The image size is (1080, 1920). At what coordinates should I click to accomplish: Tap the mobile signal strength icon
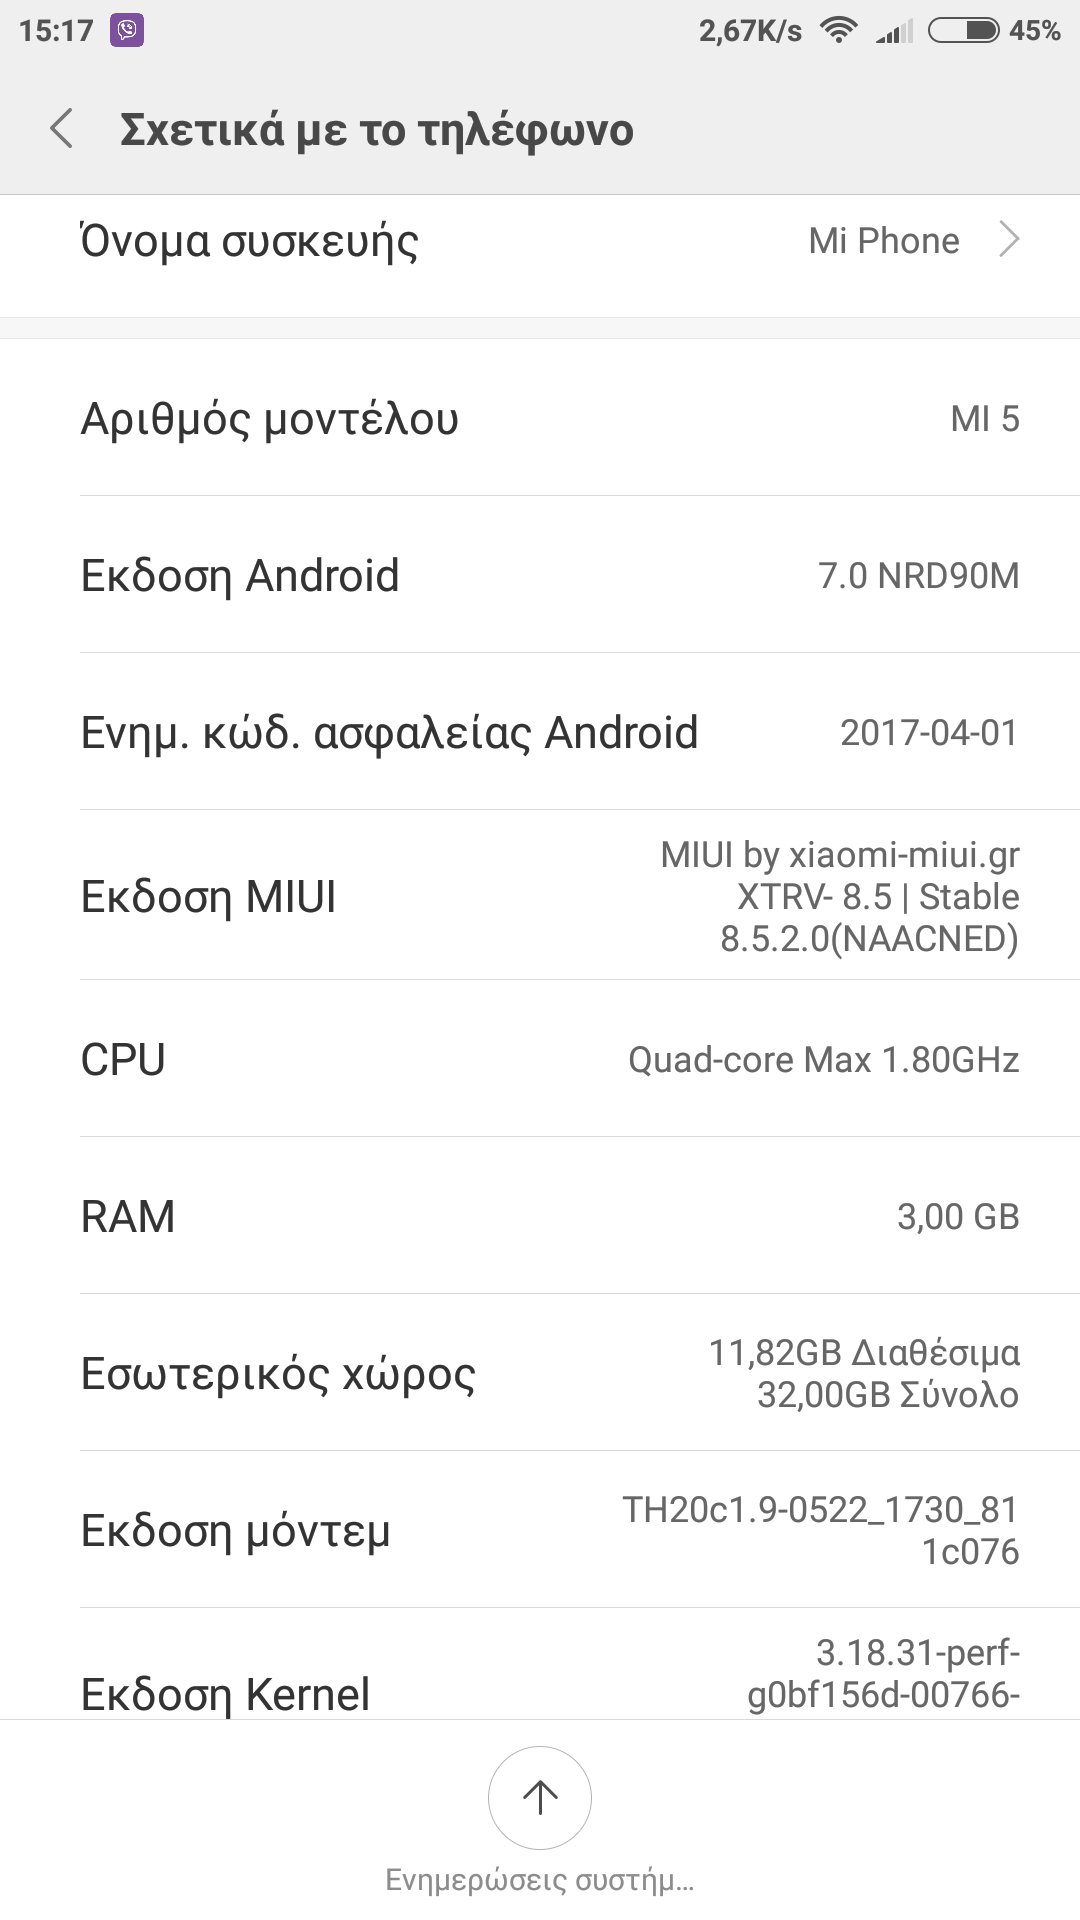click(x=894, y=32)
